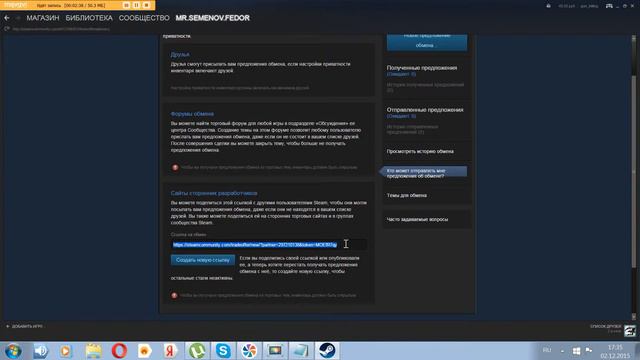Launch Yandex browser from the taskbar
Viewport: 640px width, 360px height.
pos(171,351)
